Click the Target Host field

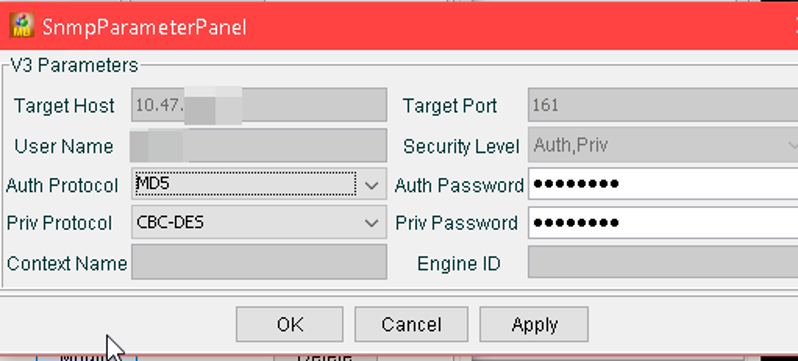click(x=259, y=105)
